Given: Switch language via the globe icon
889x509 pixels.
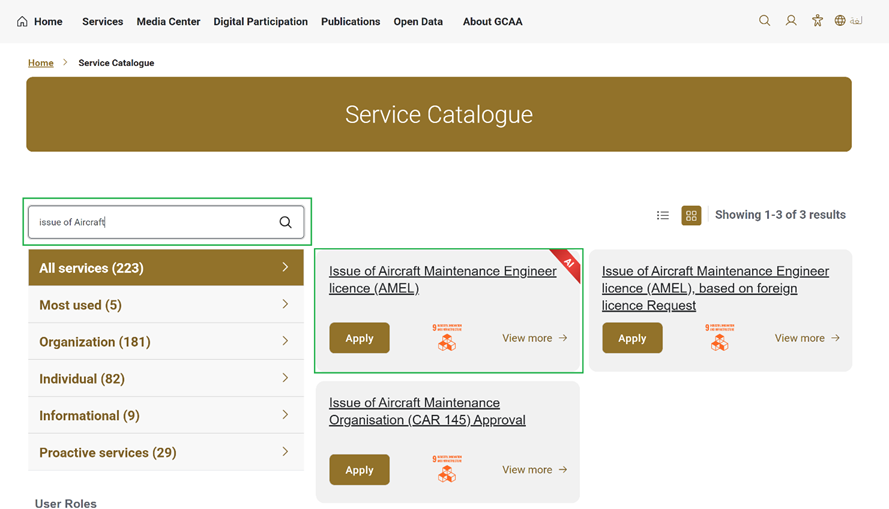Looking at the screenshot, I should pyautogui.click(x=840, y=21).
